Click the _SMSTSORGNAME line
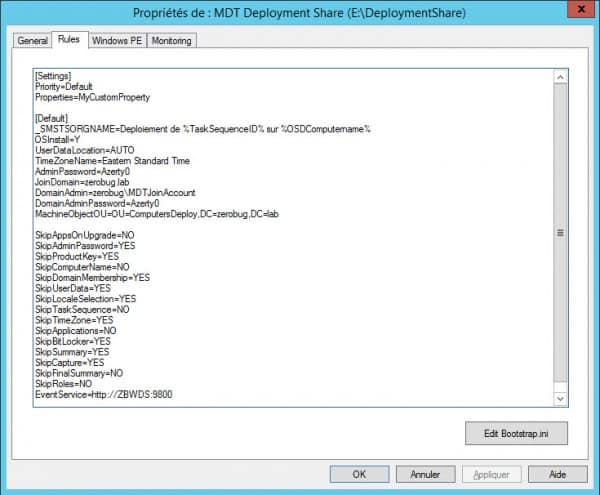The height and width of the screenshot is (495, 600). coord(203,129)
